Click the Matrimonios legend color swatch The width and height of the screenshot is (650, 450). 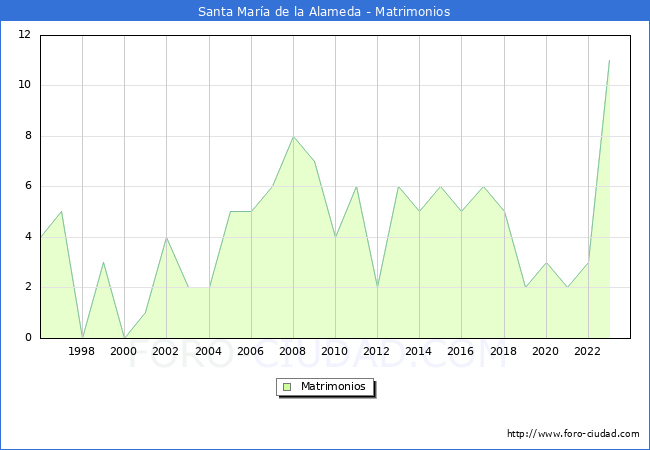(x=287, y=387)
